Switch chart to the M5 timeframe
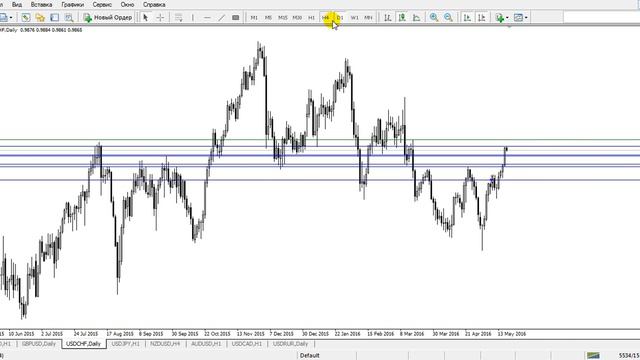 click(x=268, y=18)
